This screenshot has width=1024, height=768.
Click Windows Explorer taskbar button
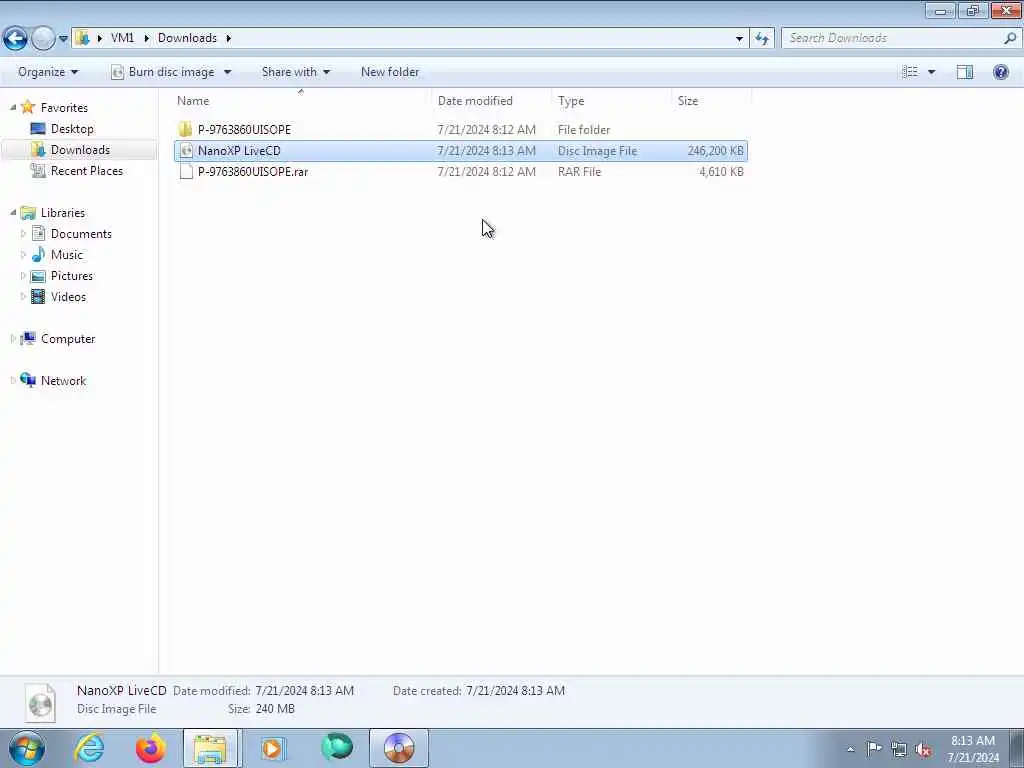(211, 748)
